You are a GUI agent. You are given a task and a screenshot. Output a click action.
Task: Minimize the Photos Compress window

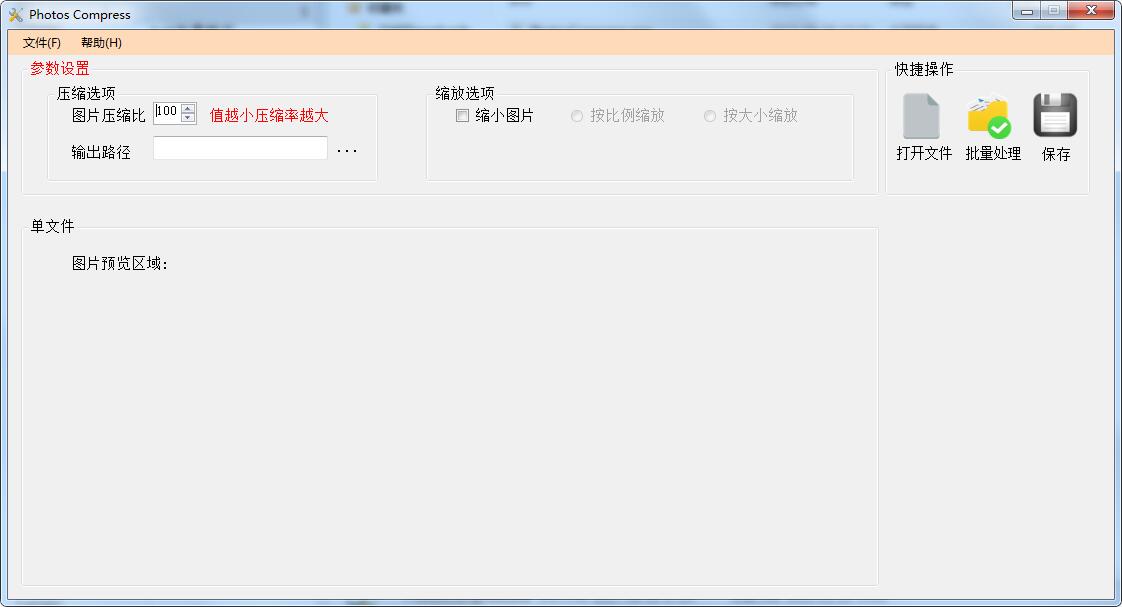(x=1026, y=11)
